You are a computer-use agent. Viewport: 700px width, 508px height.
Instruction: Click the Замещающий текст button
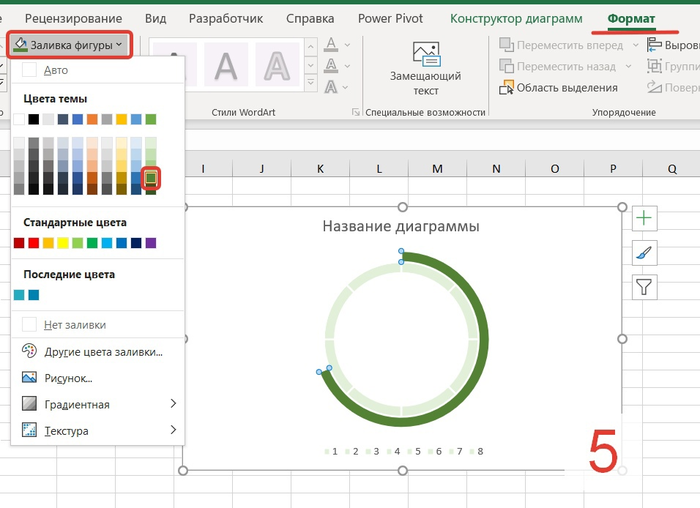coord(425,68)
